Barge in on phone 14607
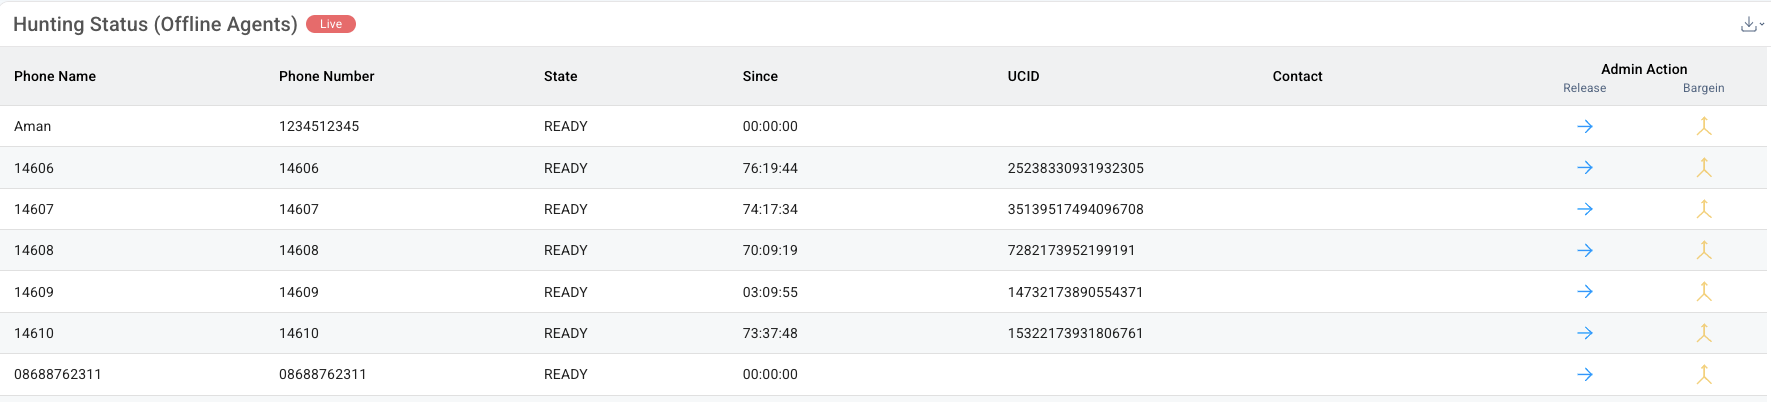The width and height of the screenshot is (1771, 402). click(x=1704, y=209)
